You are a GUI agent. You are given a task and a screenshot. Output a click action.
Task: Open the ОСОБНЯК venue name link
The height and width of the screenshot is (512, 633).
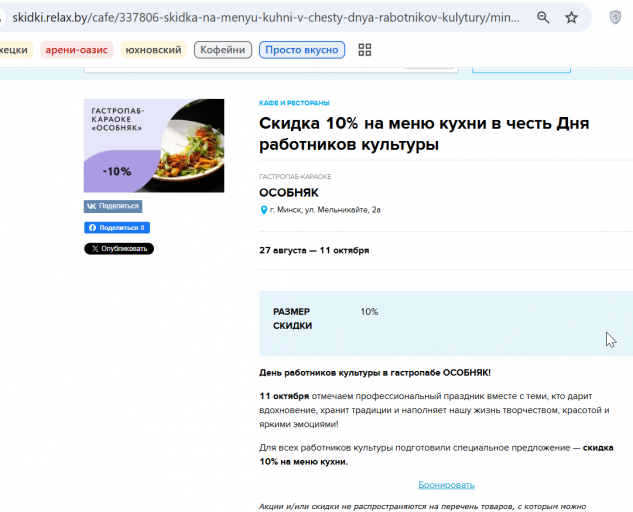point(289,193)
